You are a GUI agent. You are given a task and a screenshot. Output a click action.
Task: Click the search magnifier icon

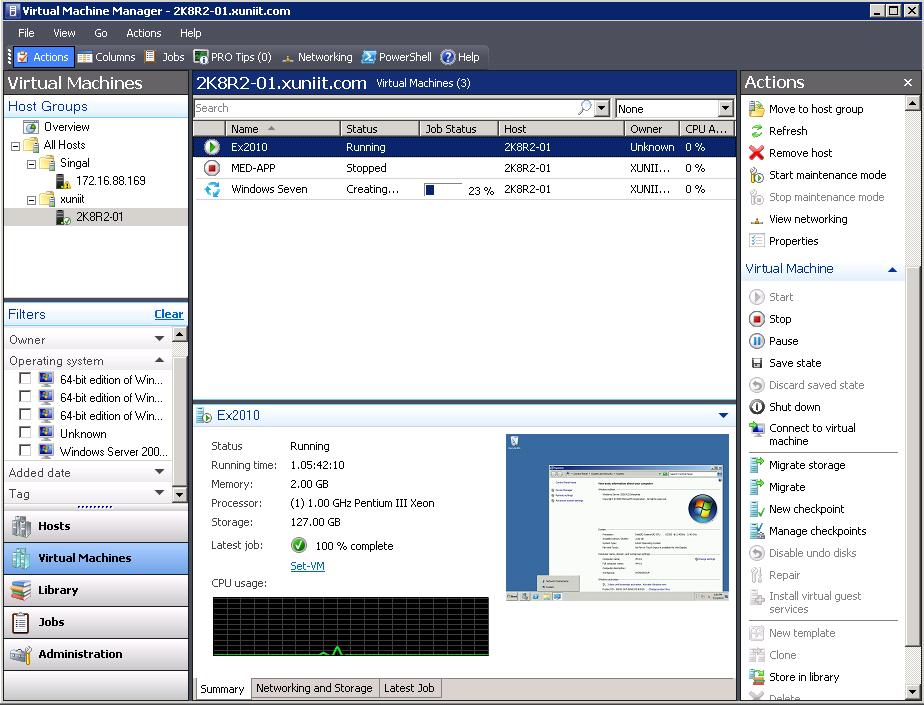coord(585,108)
